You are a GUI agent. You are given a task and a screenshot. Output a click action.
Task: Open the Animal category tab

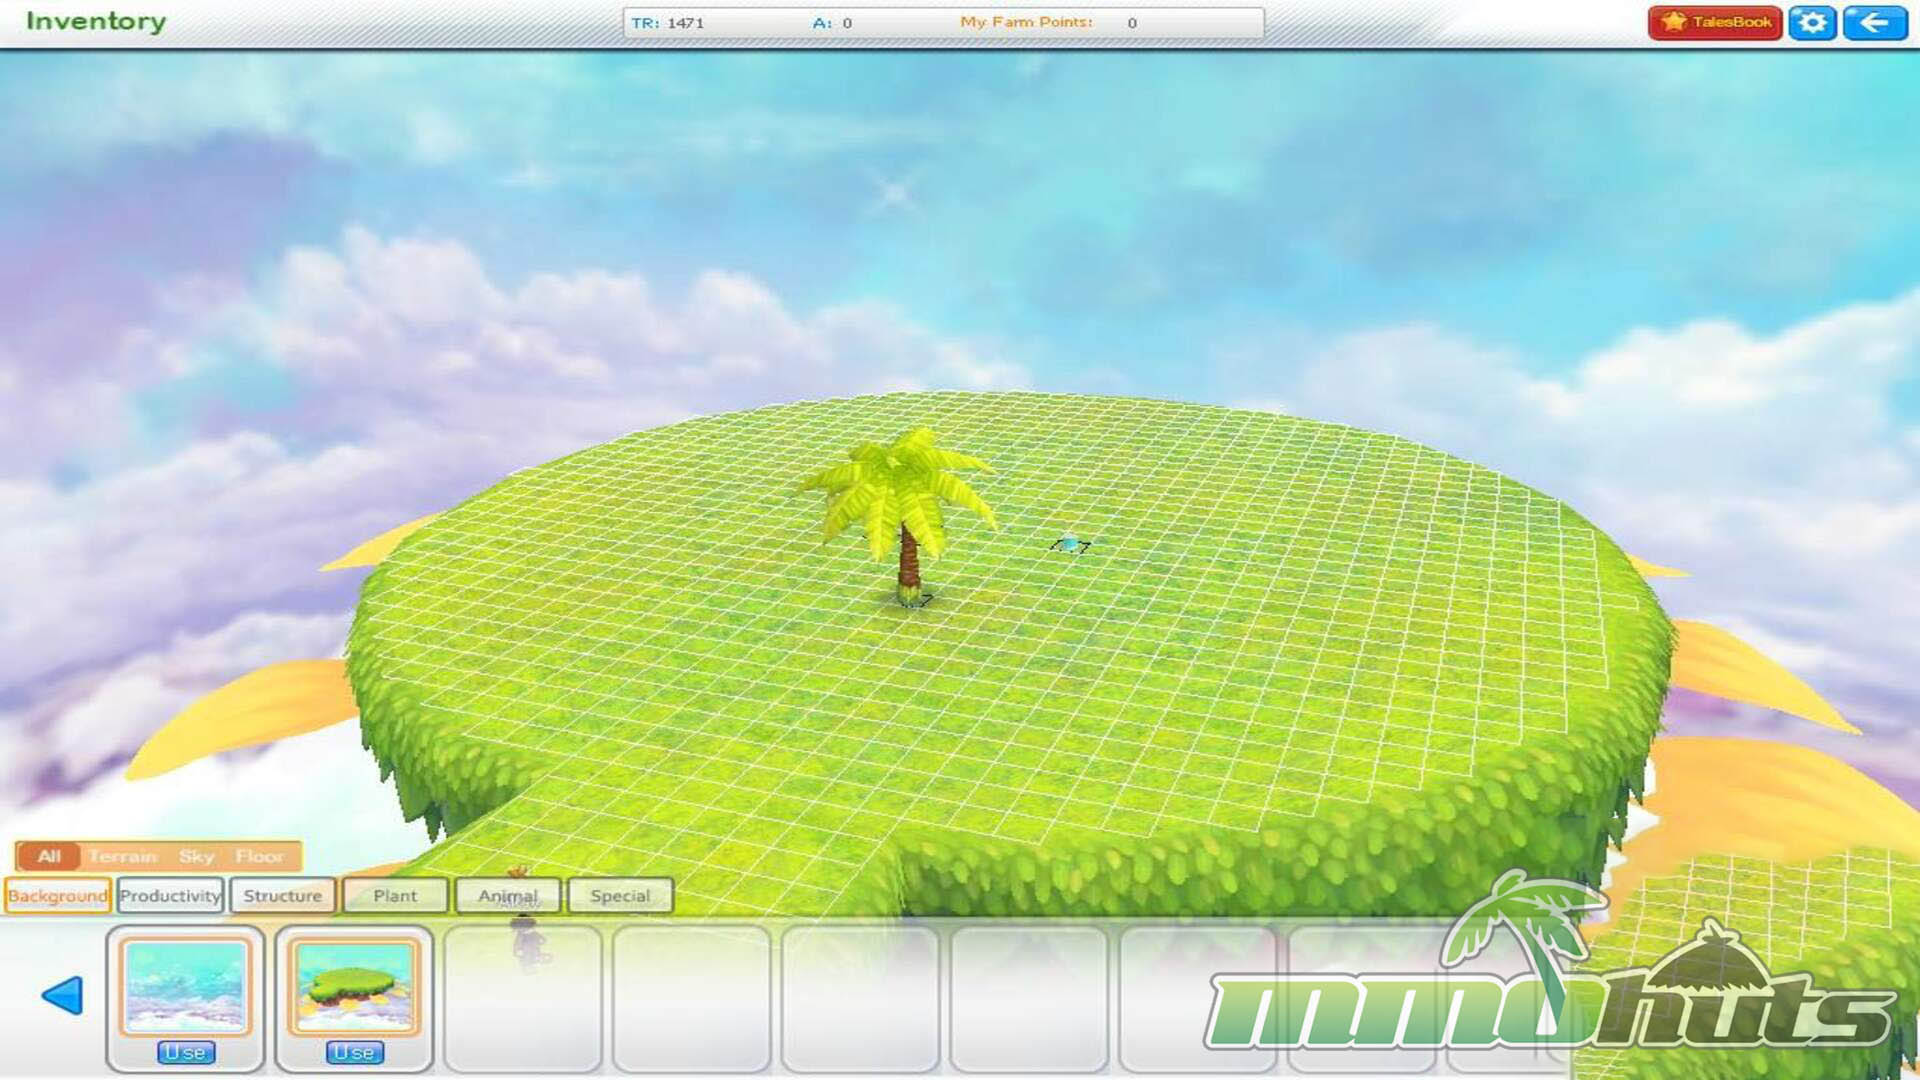tap(508, 896)
